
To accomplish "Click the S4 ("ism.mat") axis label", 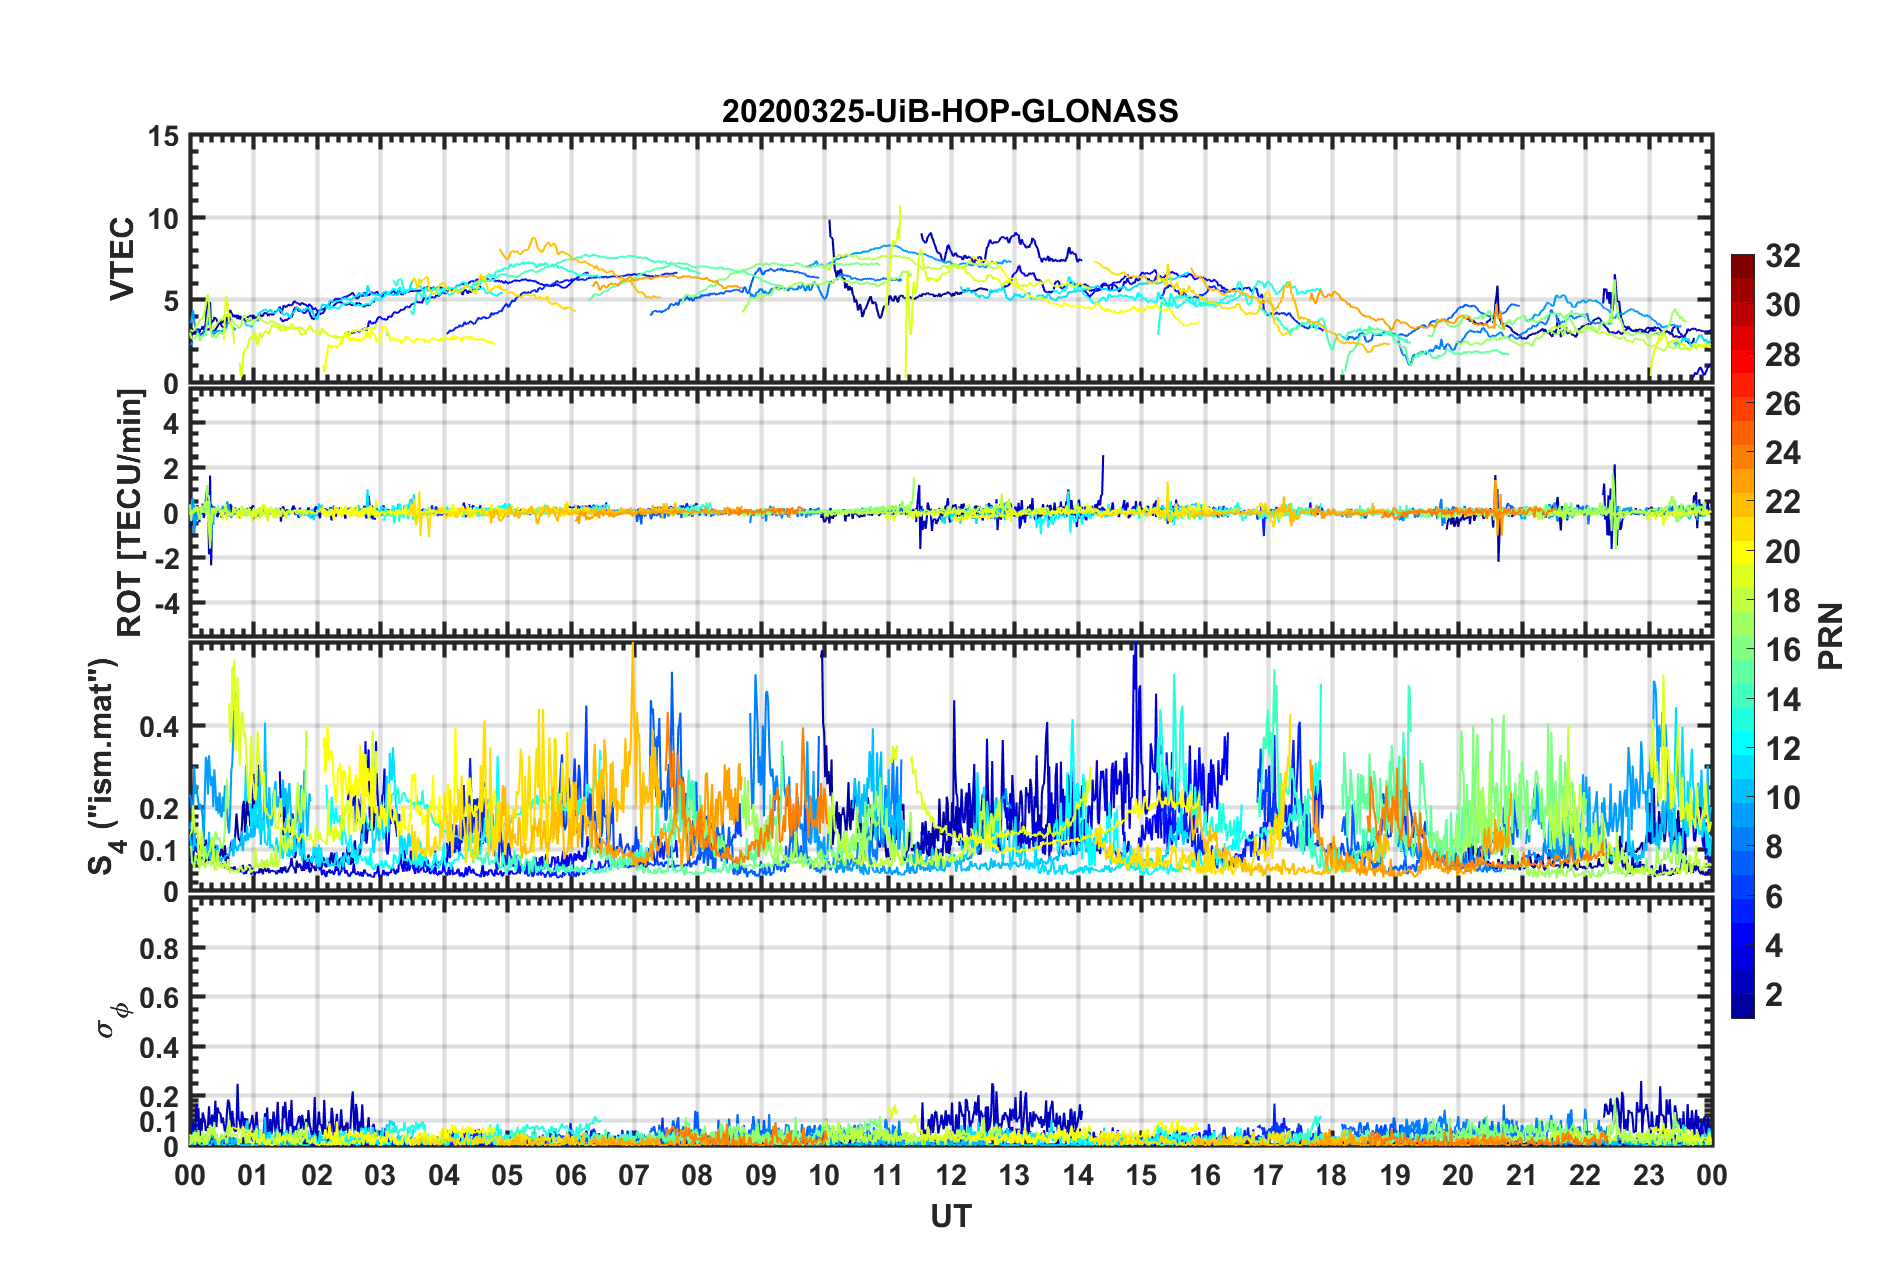I will pyautogui.click(x=105, y=766).
